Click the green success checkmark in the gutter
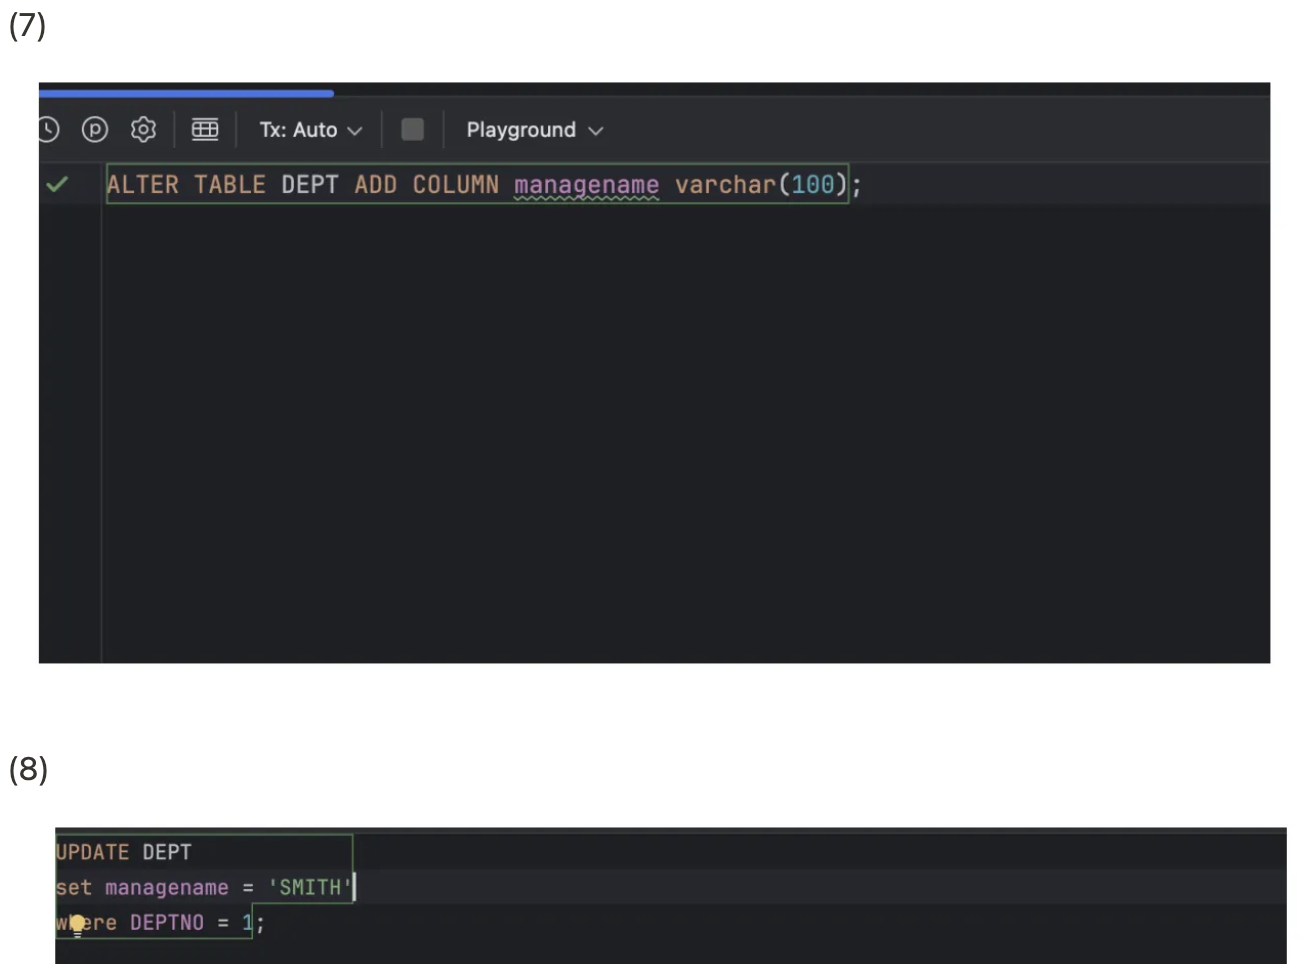Image resolution: width=1308 pixels, height=964 pixels. (57, 184)
